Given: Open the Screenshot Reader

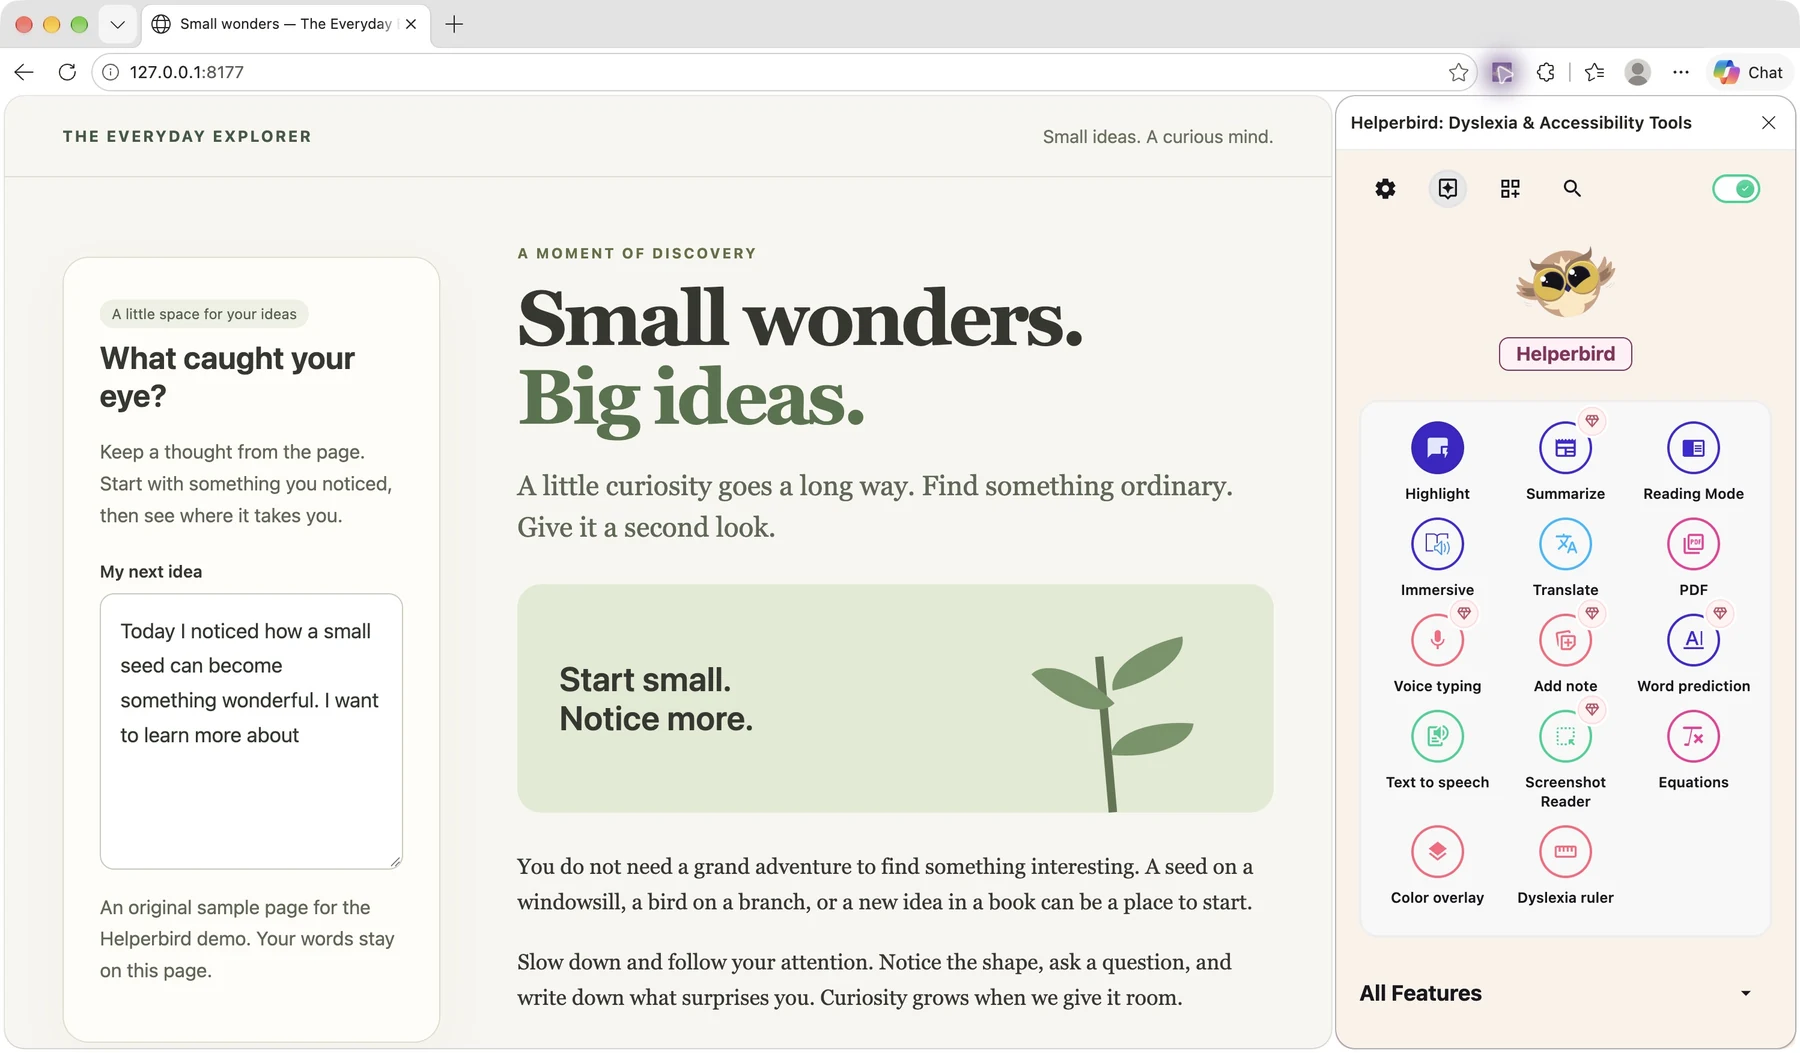Looking at the screenshot, I should [1565, 736].
